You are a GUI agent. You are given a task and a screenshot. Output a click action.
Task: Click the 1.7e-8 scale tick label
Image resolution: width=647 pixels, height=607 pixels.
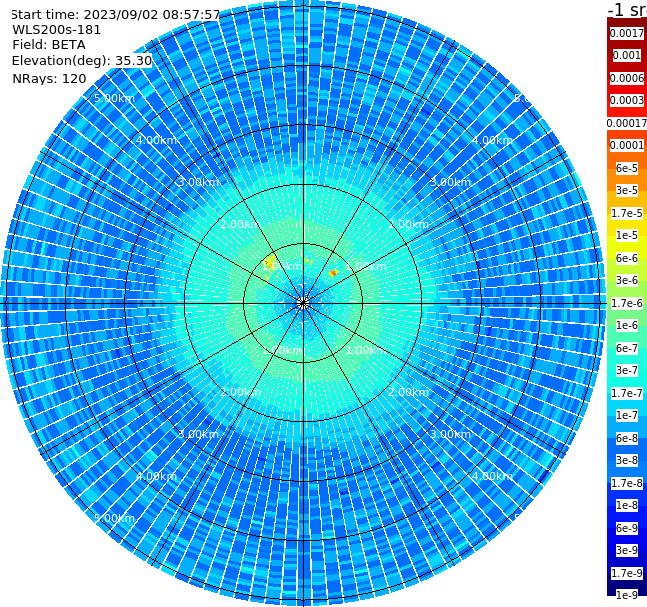[x=627, y=483]
